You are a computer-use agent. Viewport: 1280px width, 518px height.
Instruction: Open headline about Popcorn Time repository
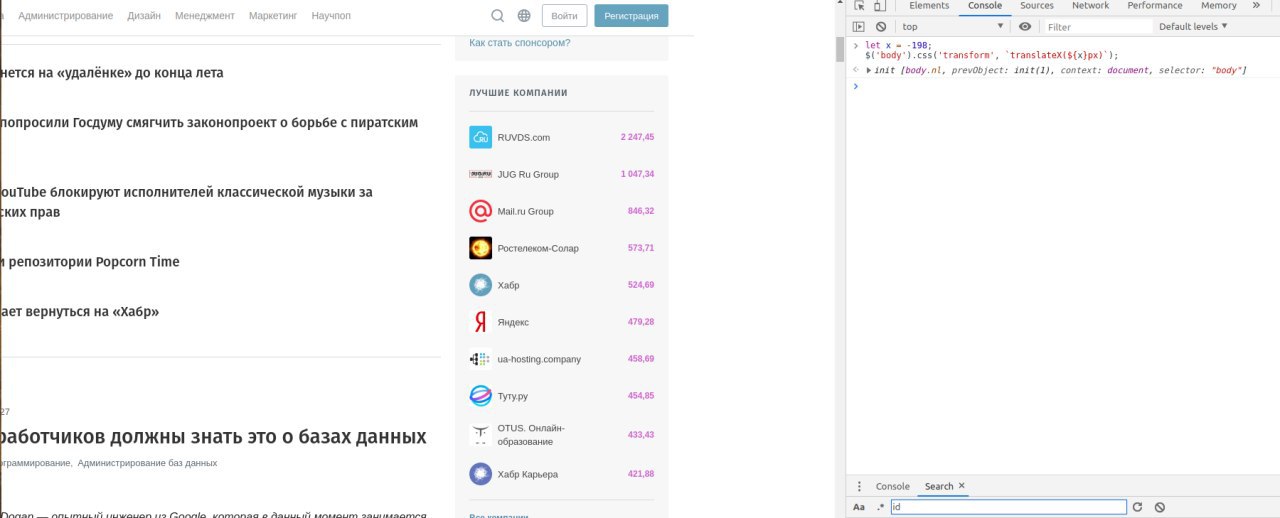coord(90,262)
